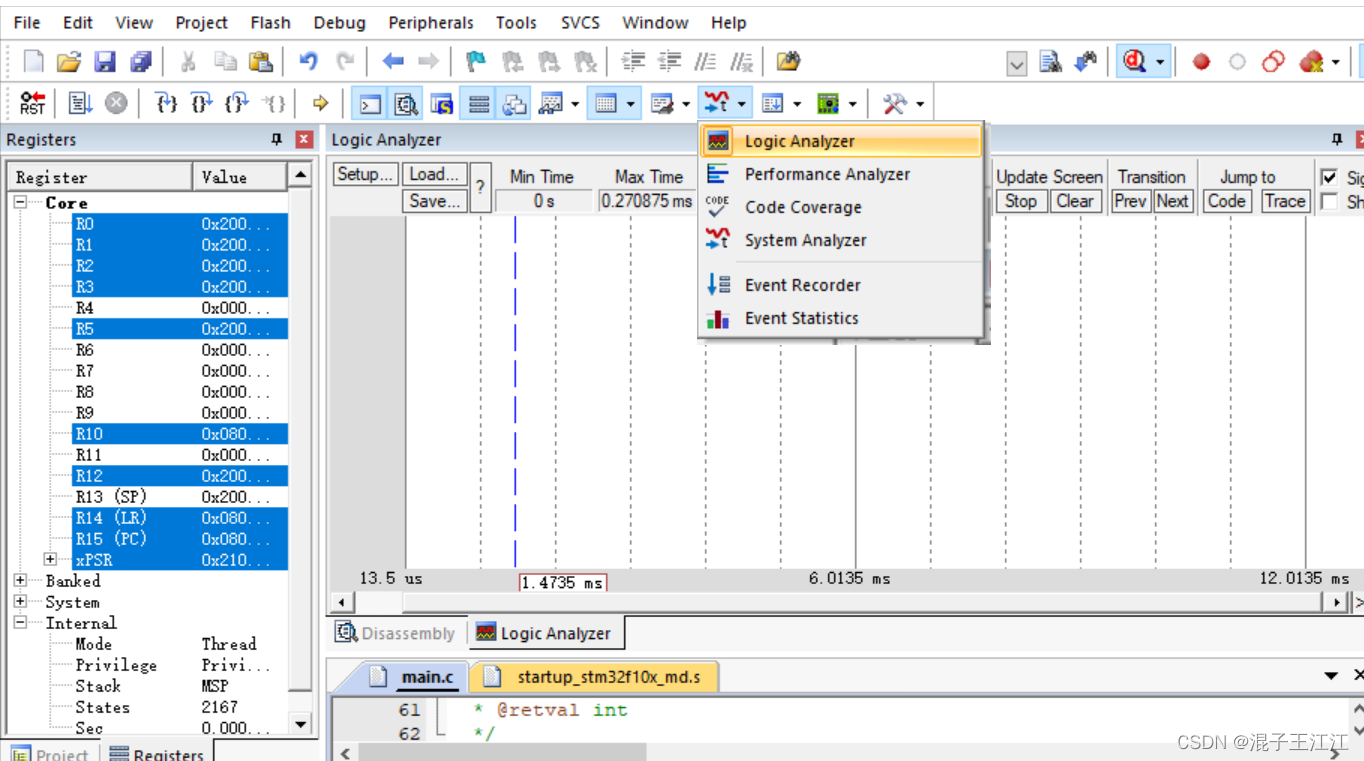Toggle the Sig... checkbox in Logic Analyzer
The width and height of the screenshot is (1364, 761).
point(1329,177)
